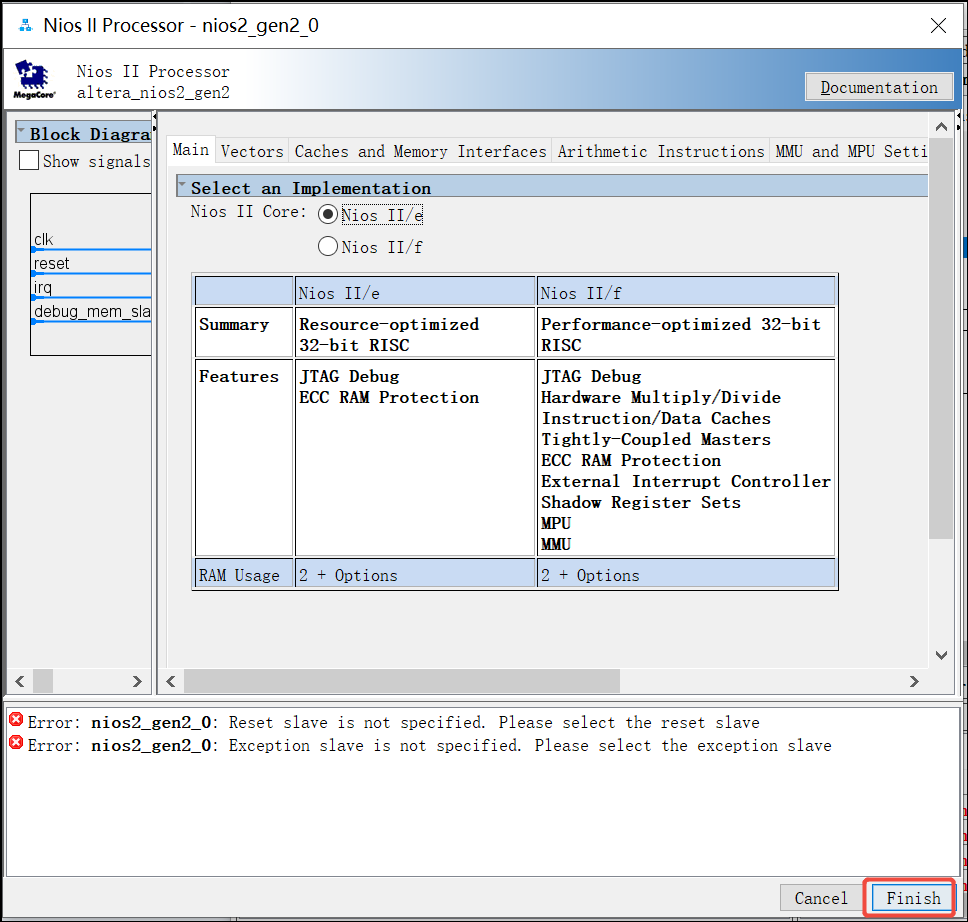Click the Reset slave error message

394,723
